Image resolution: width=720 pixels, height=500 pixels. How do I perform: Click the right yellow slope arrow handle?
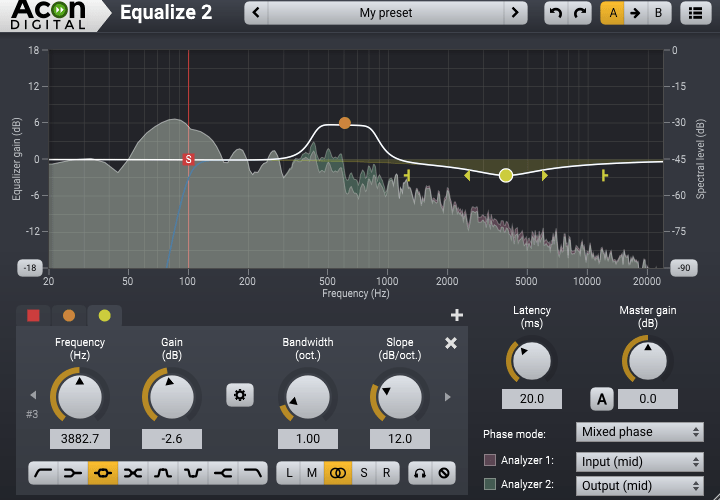point(545,175)
